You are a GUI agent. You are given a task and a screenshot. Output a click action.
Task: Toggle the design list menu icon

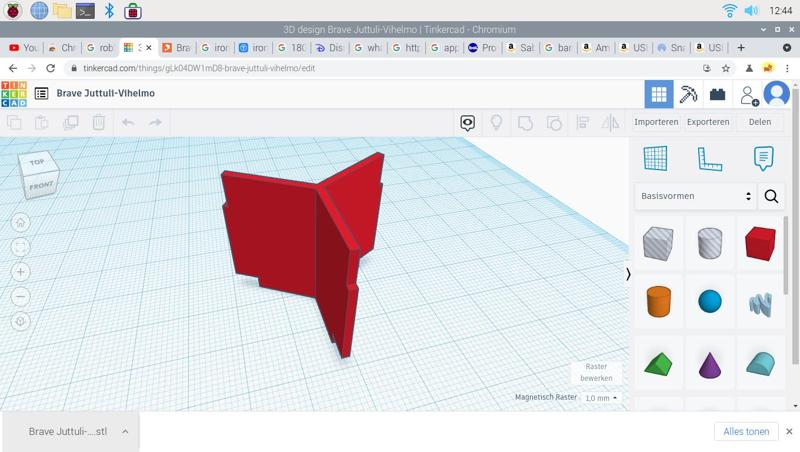41,93
